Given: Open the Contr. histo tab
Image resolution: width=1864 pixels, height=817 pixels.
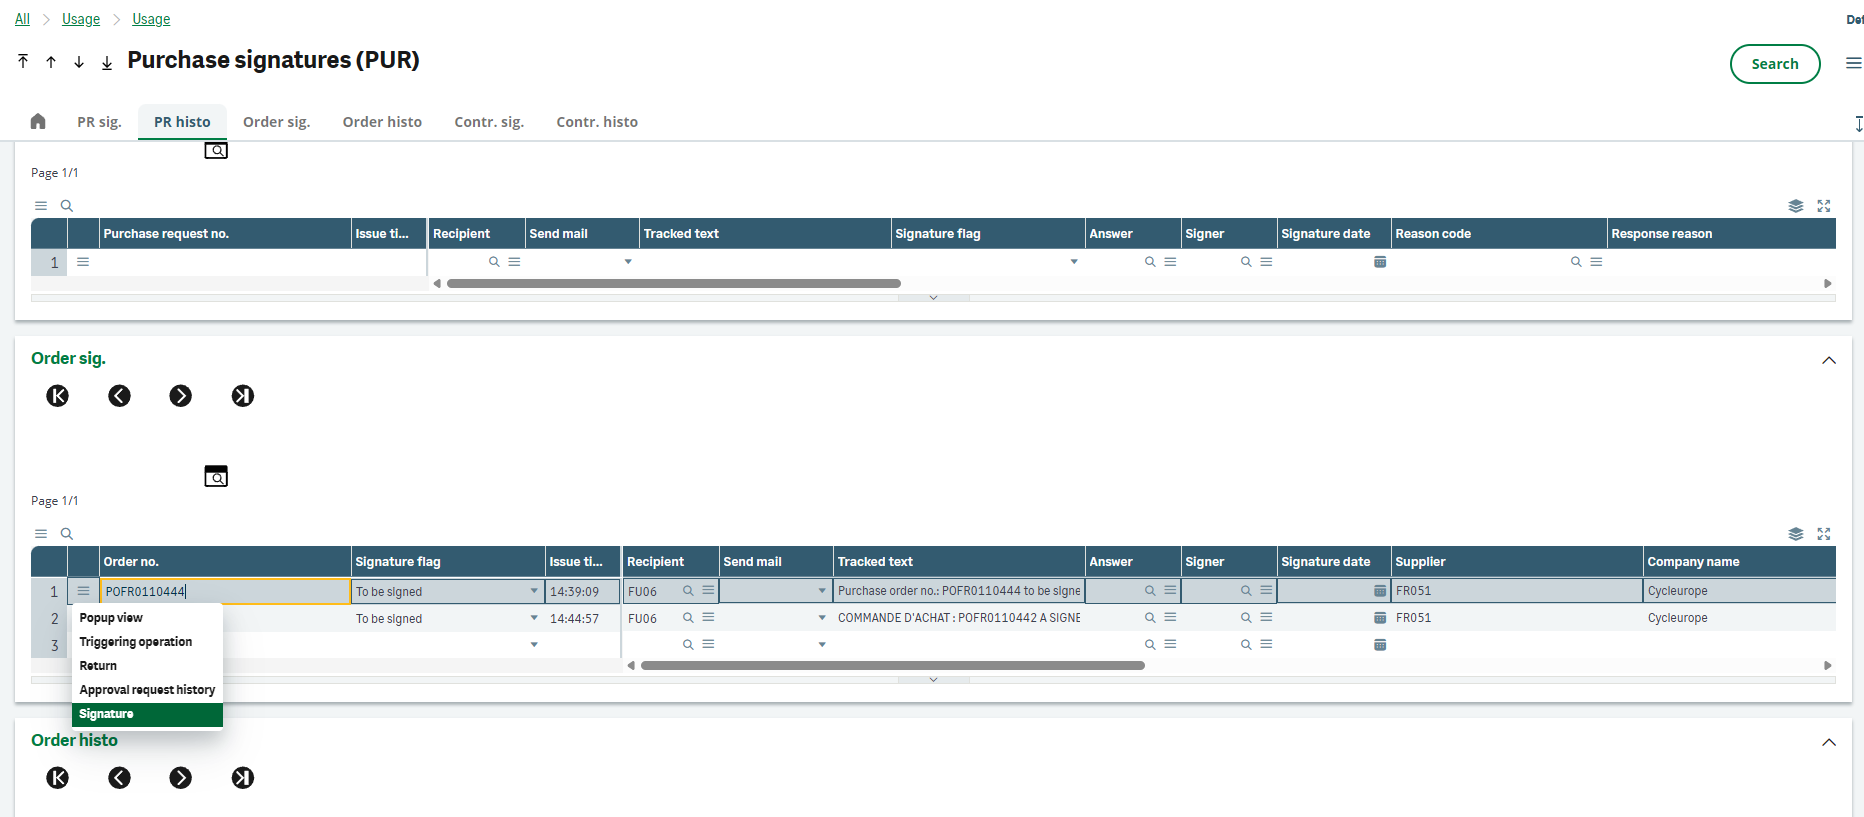Looking at the screenshot, I should (x=597, y=122).
